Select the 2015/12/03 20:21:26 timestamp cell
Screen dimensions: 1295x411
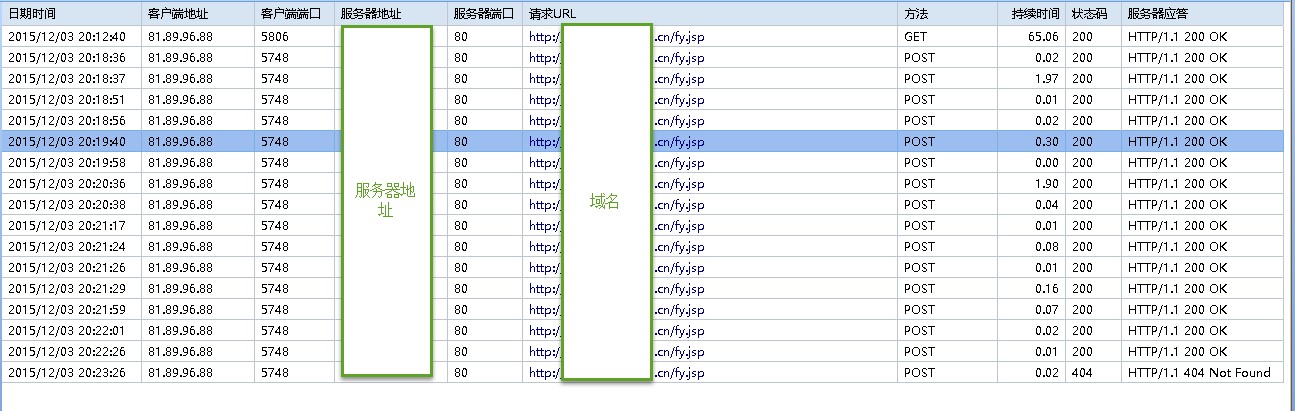click(x=67, y=267)
